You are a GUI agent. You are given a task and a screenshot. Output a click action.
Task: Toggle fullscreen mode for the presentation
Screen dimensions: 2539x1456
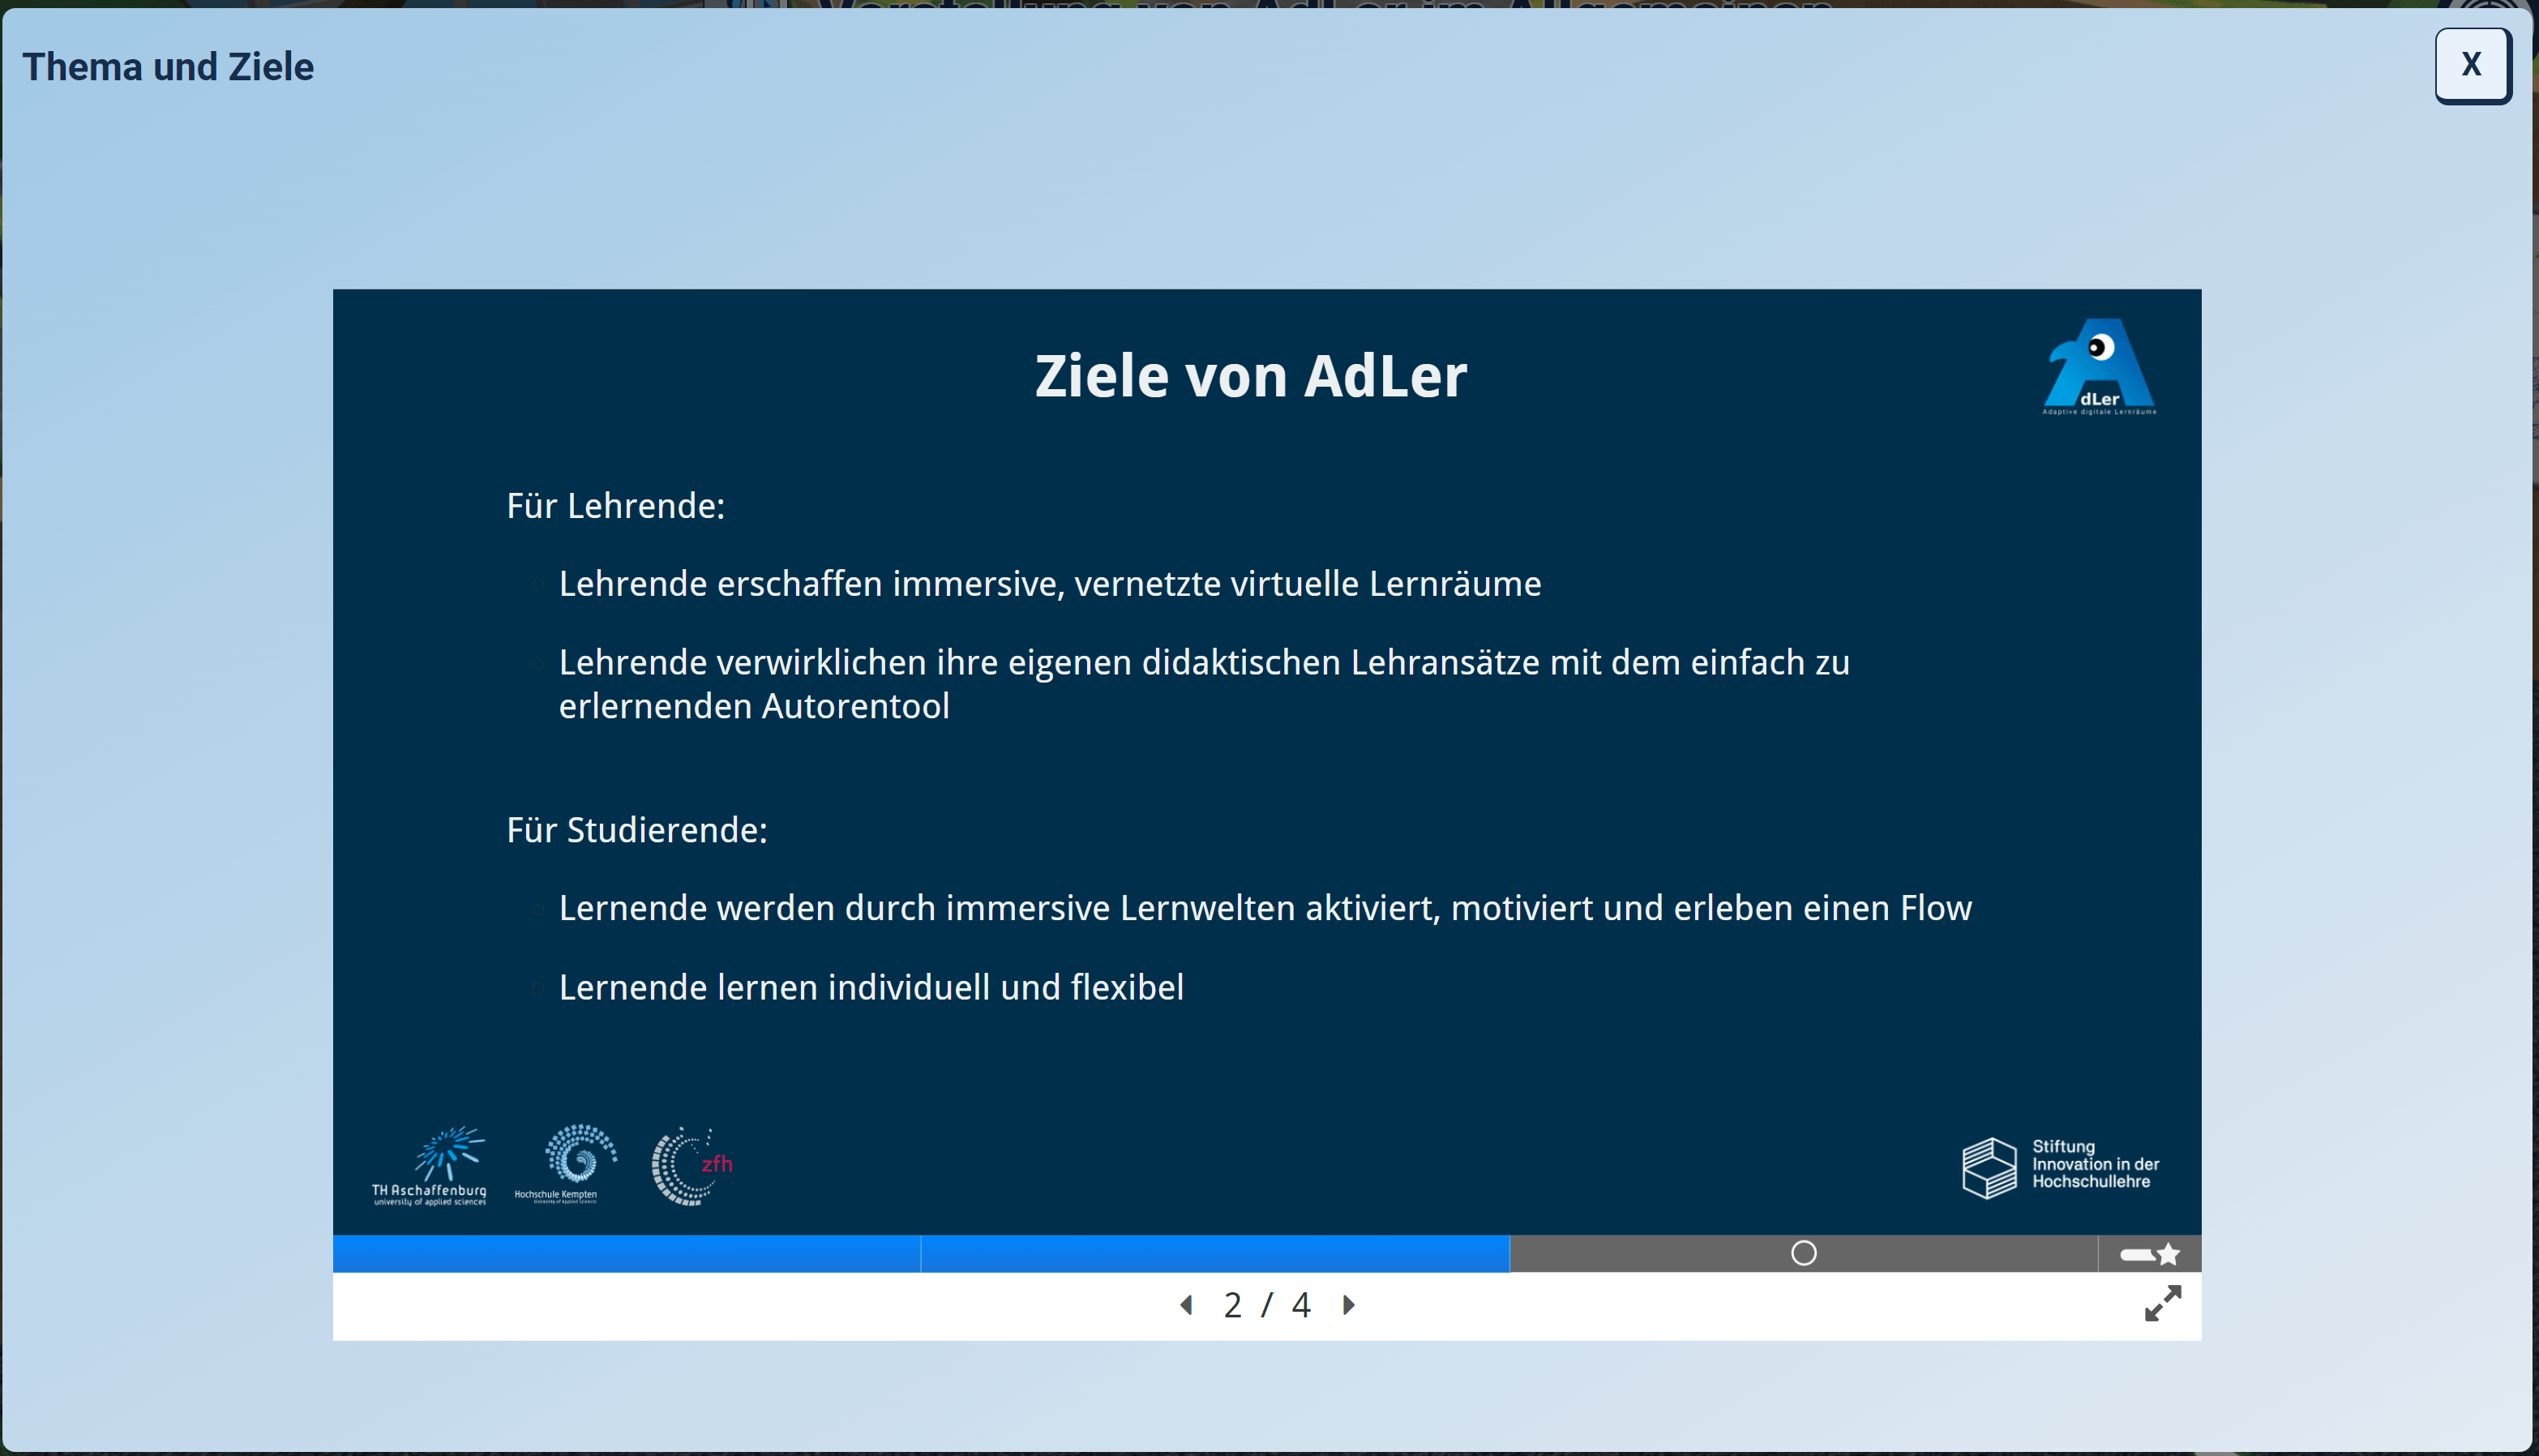tap(2162, 1303)
